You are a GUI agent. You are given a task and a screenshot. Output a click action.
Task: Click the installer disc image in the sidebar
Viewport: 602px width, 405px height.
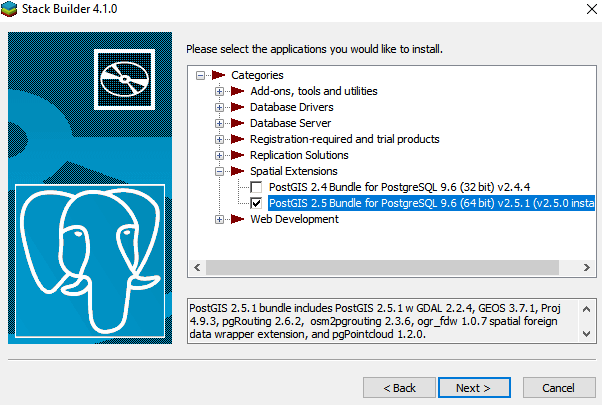click(x=124, y=79)
